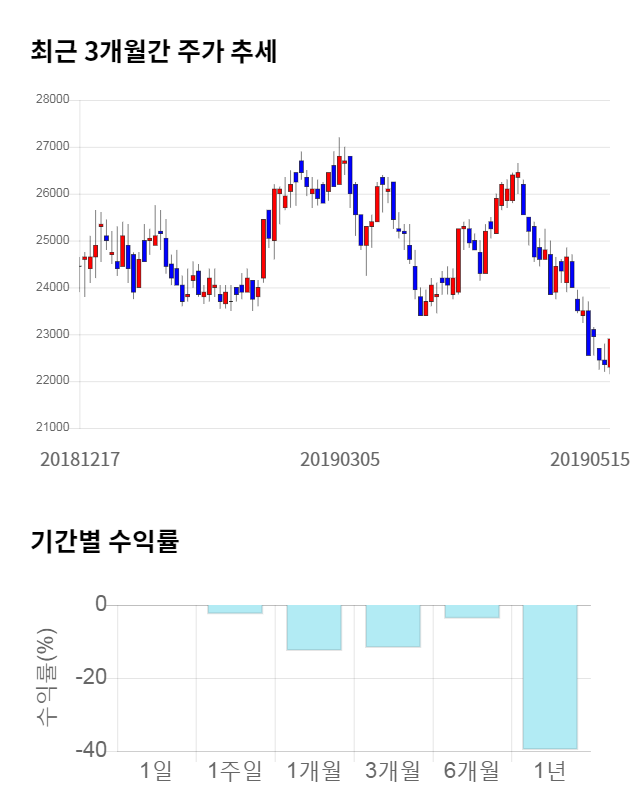Click the 25000 price axis label
640x810 pixels.
click(x=52, y=241)
